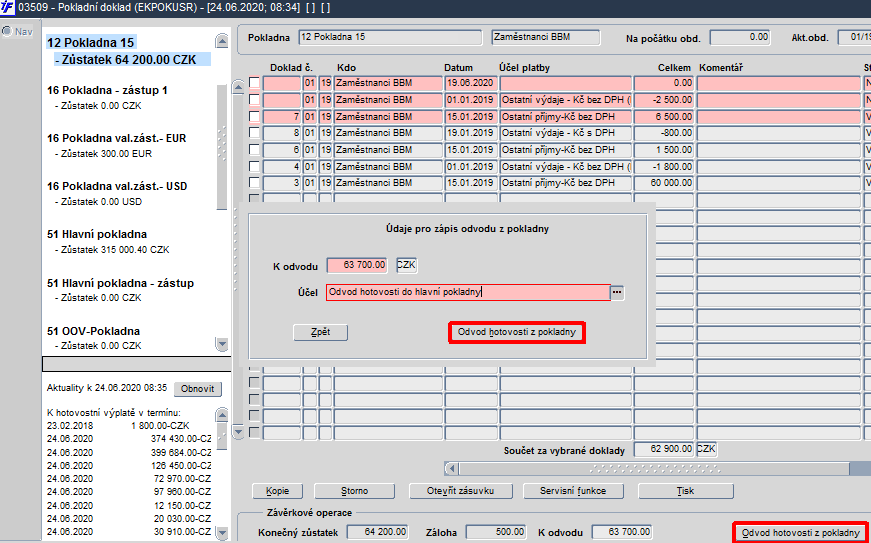Click the cash register list scrollbar thumb
Screen dimensions: 871x543
222,147
